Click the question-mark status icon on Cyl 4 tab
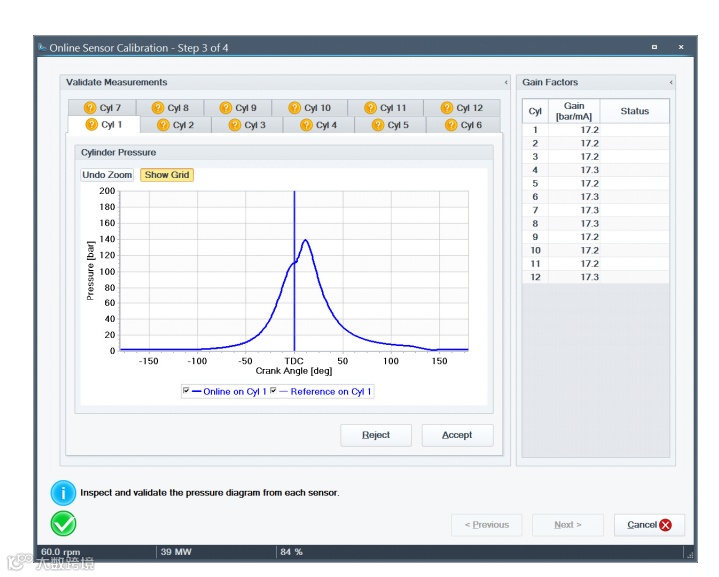The image size is (719, 577). [x=306, y=125]
